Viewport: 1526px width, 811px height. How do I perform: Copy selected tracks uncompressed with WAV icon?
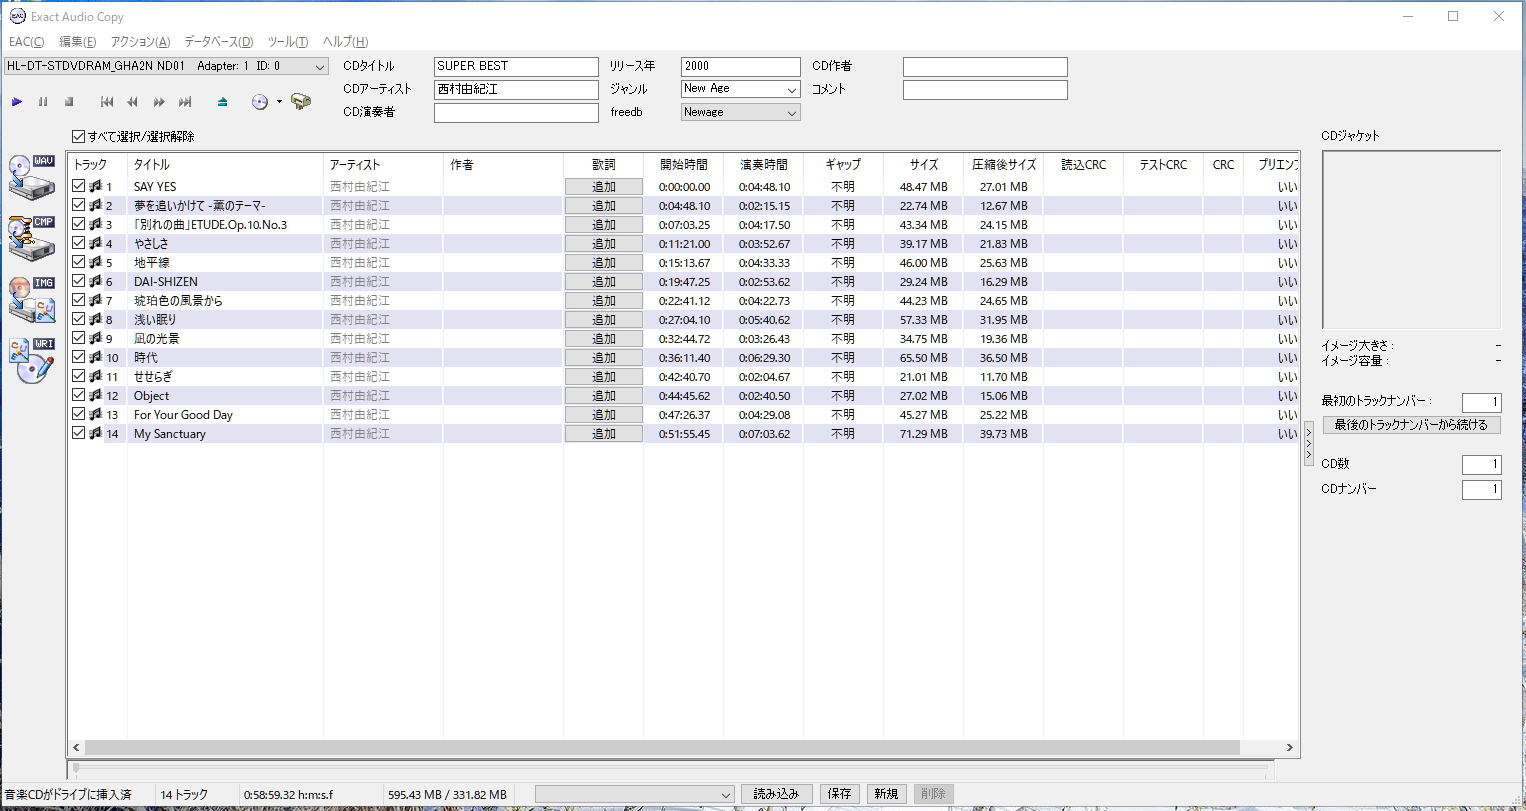32,178
